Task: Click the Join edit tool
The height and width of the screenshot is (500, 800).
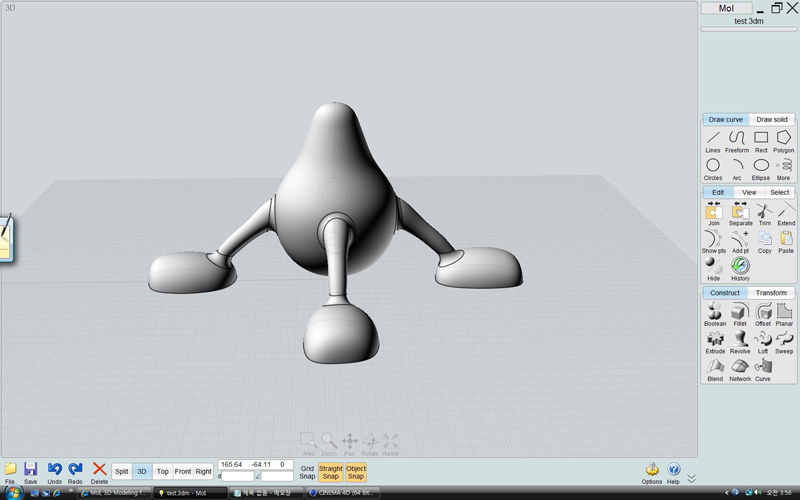Action: tap(713, 214)
